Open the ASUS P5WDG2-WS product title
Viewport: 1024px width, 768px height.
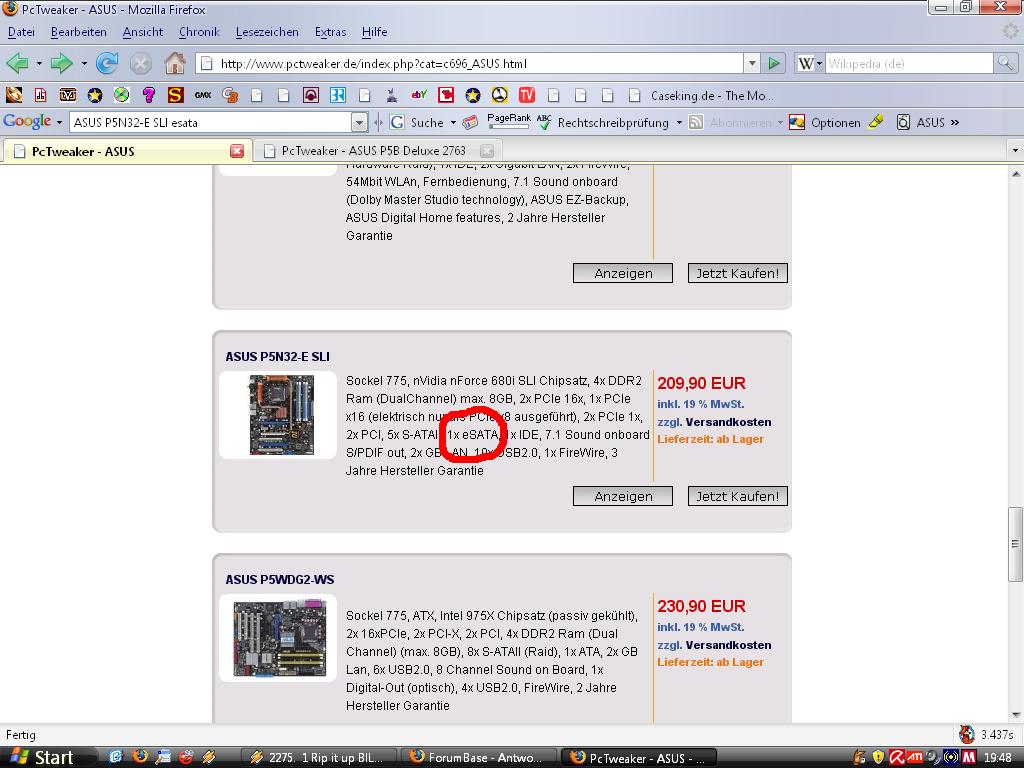click(280, 579)
